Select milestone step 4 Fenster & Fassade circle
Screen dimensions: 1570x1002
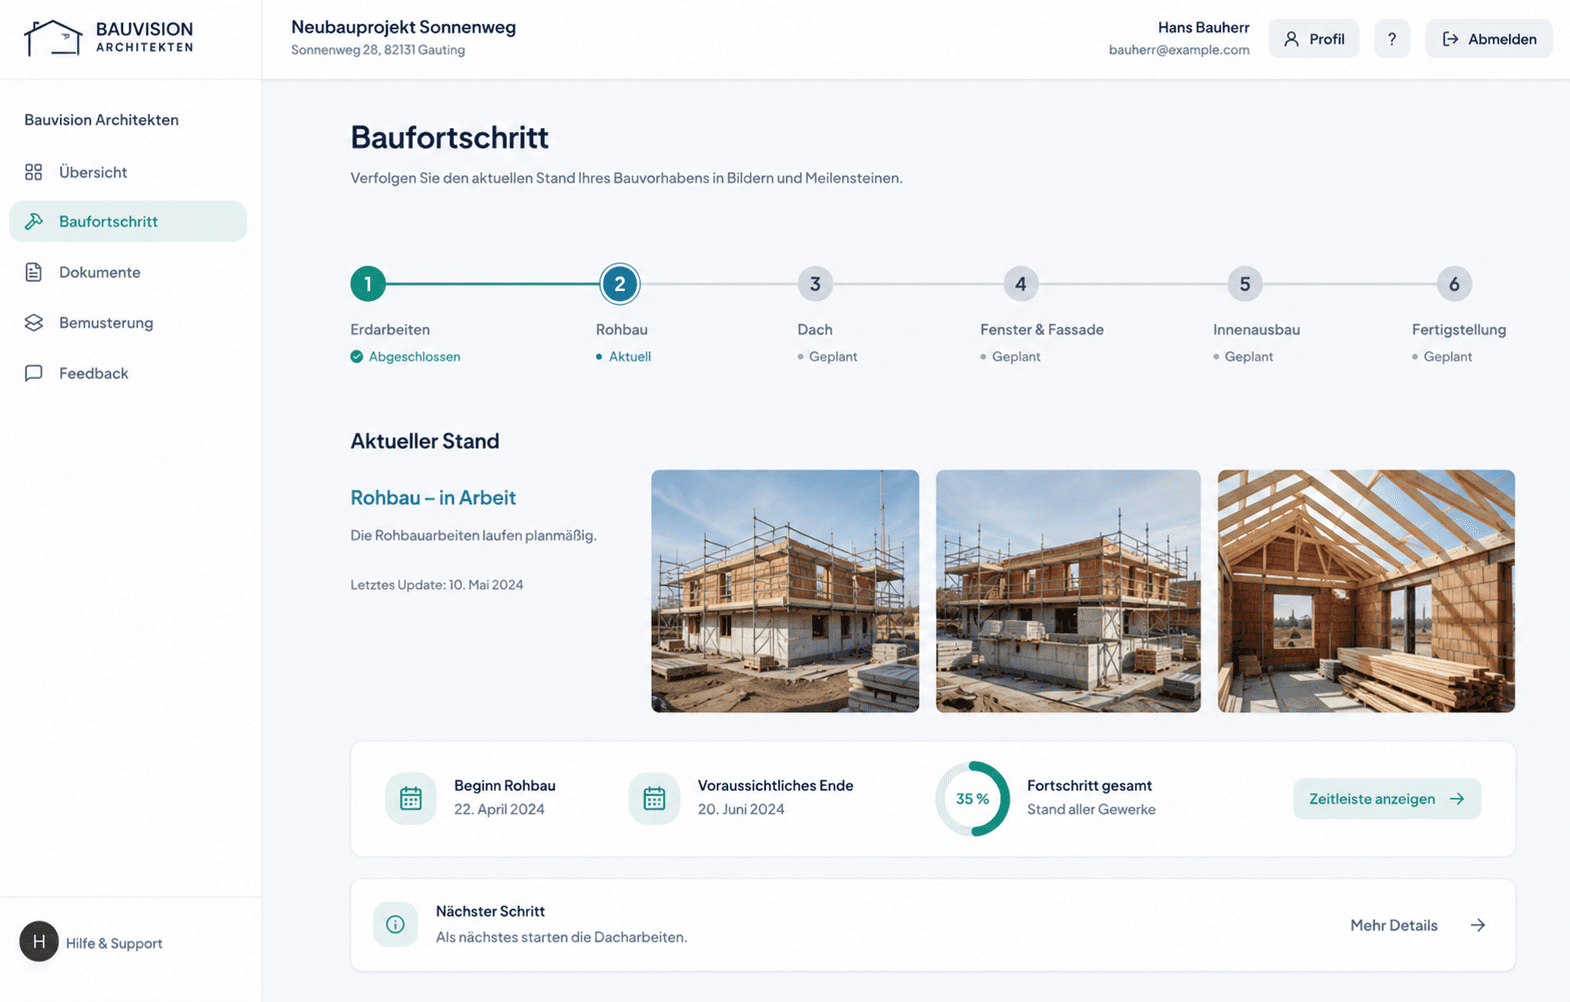tap(1021, 284)
